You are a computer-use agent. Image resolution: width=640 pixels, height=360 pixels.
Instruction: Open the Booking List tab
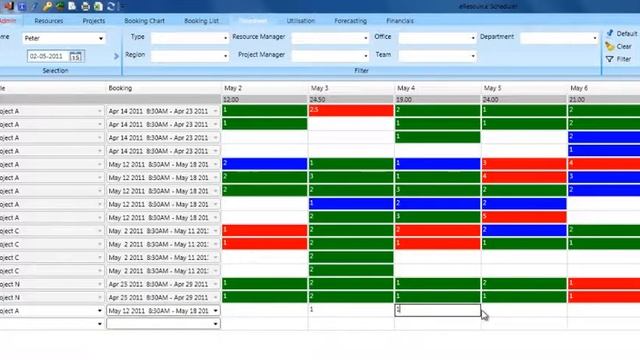click(x=201, y=21)
